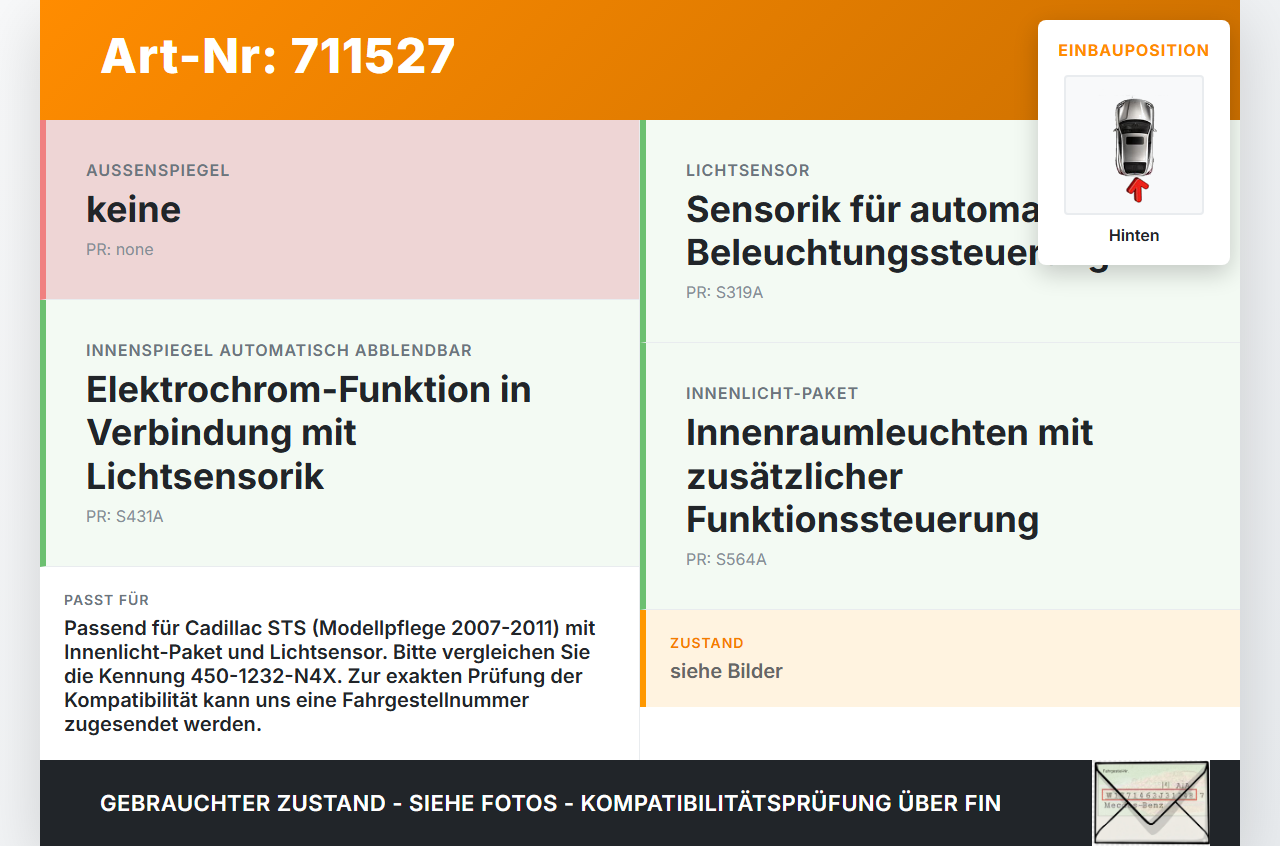Click the 'PR: S431A' code

(125, 517)
